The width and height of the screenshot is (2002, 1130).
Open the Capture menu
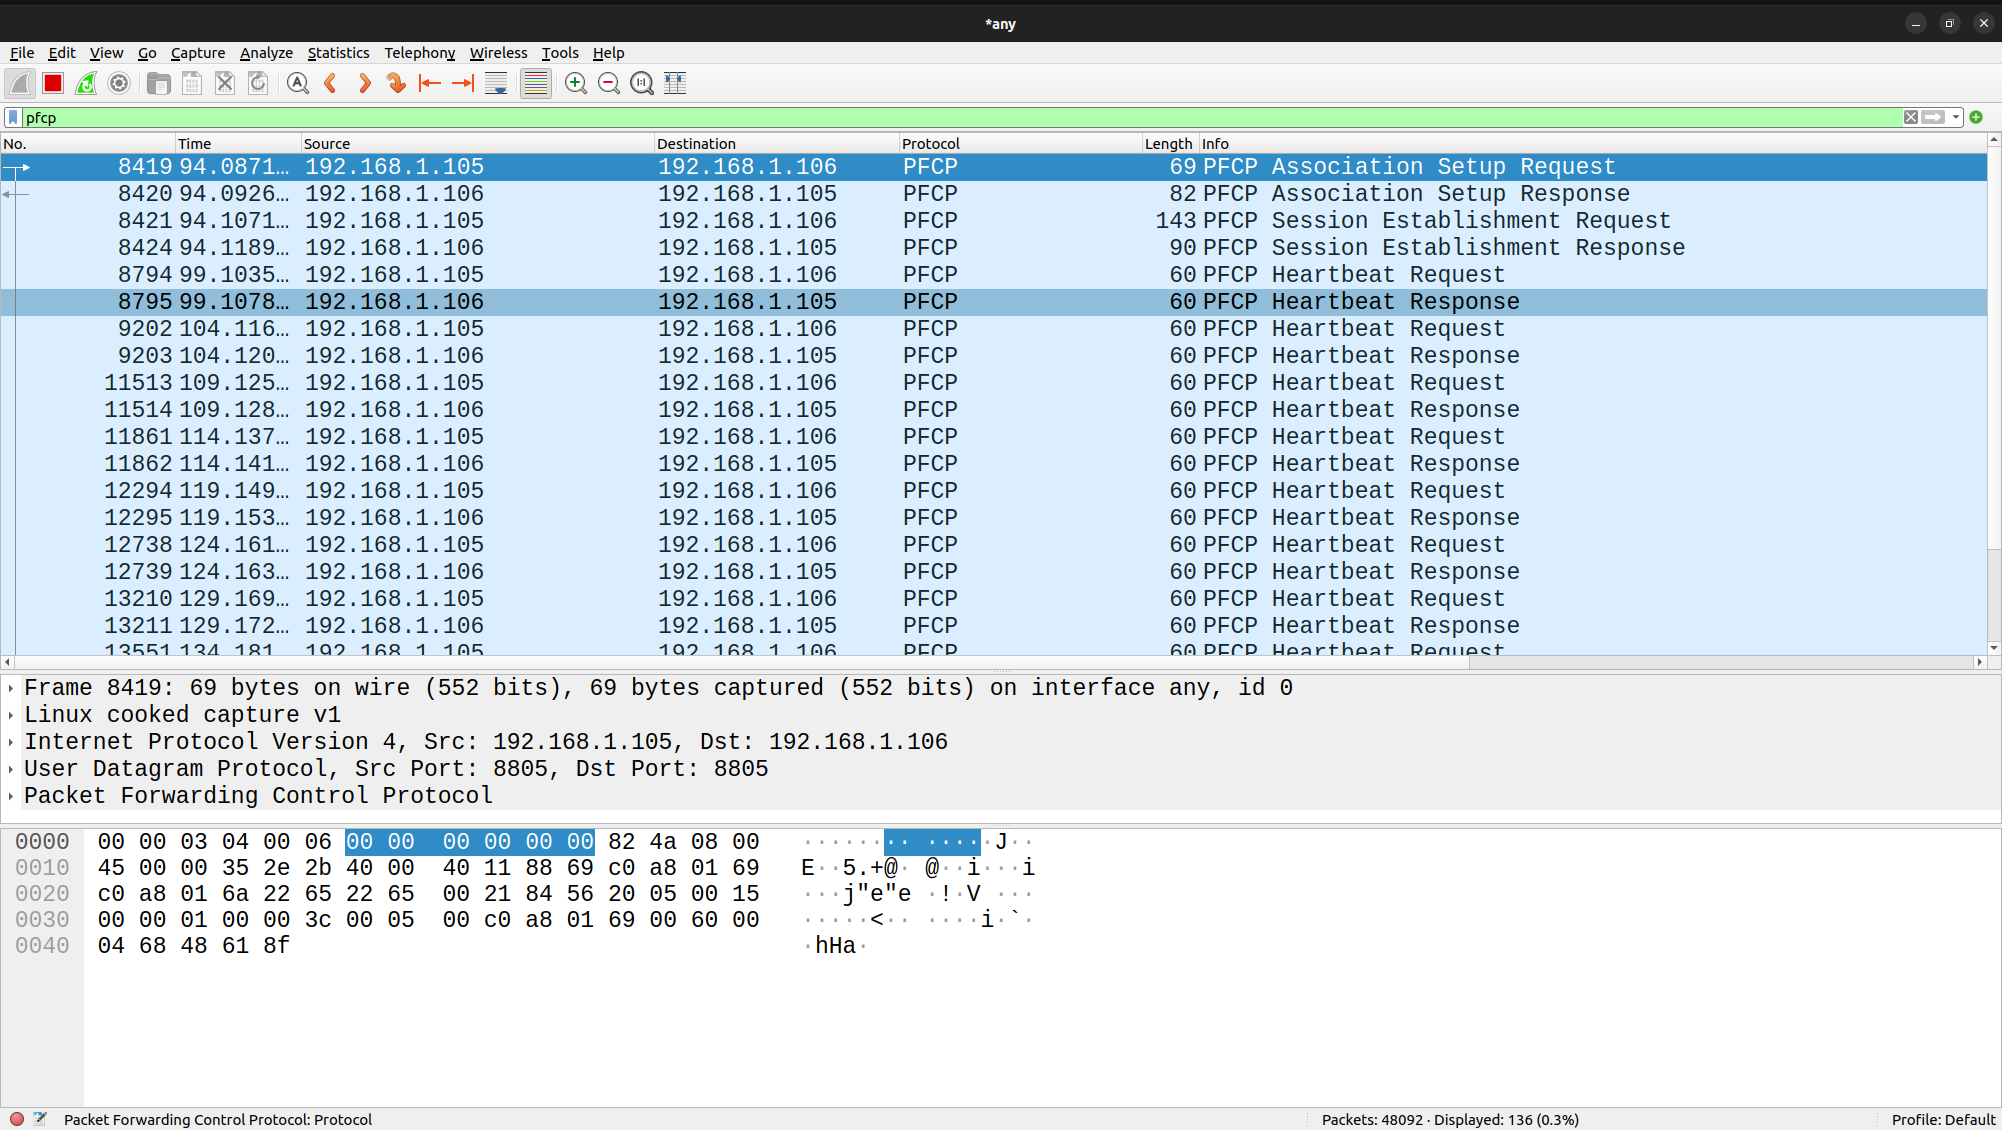pyautogui.click(x=198, y=53)
